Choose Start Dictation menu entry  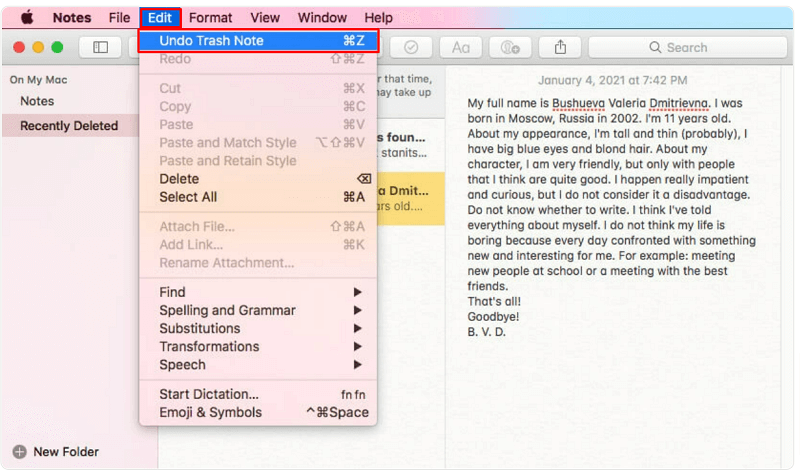(258, 394)
